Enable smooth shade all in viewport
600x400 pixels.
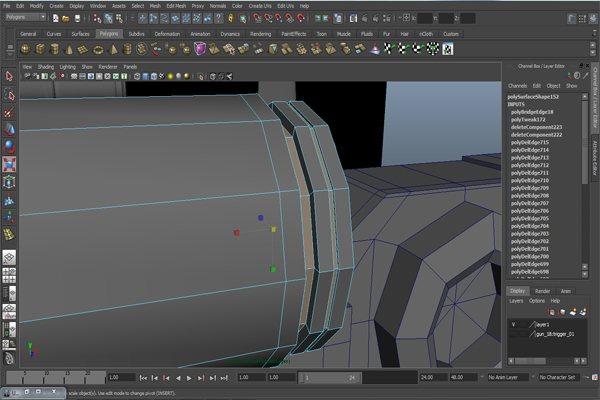click(x=145, y=76)
